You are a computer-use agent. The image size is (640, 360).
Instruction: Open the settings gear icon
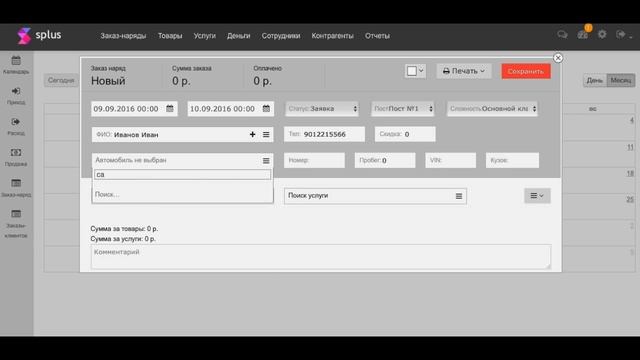[602, 34]
